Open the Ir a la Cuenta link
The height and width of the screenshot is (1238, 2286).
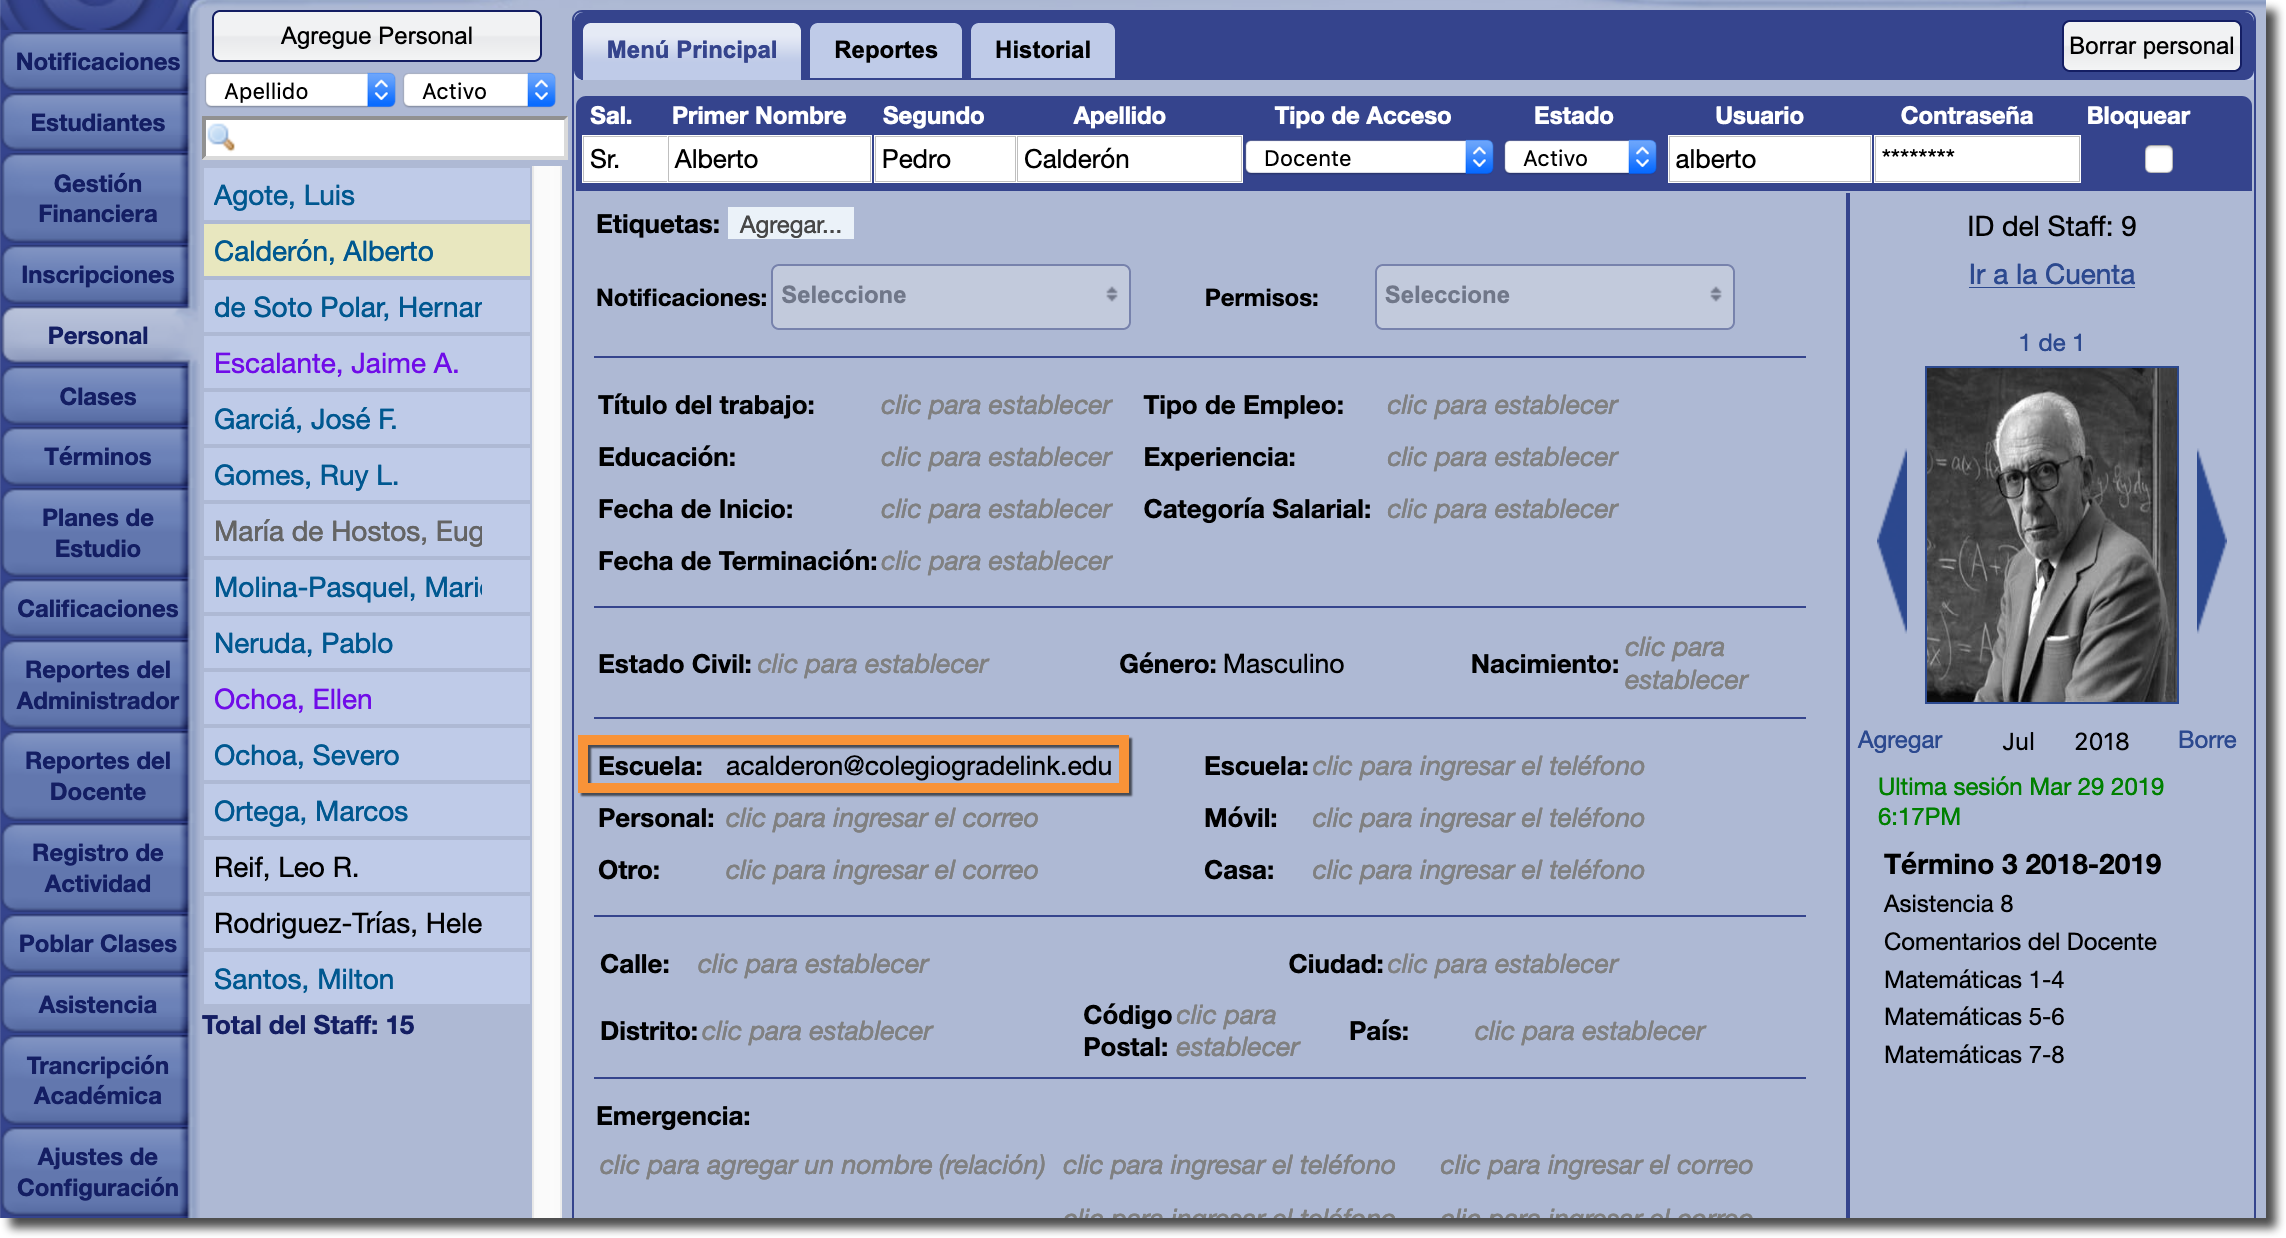pyautogui.click(x=2051, y=274)
